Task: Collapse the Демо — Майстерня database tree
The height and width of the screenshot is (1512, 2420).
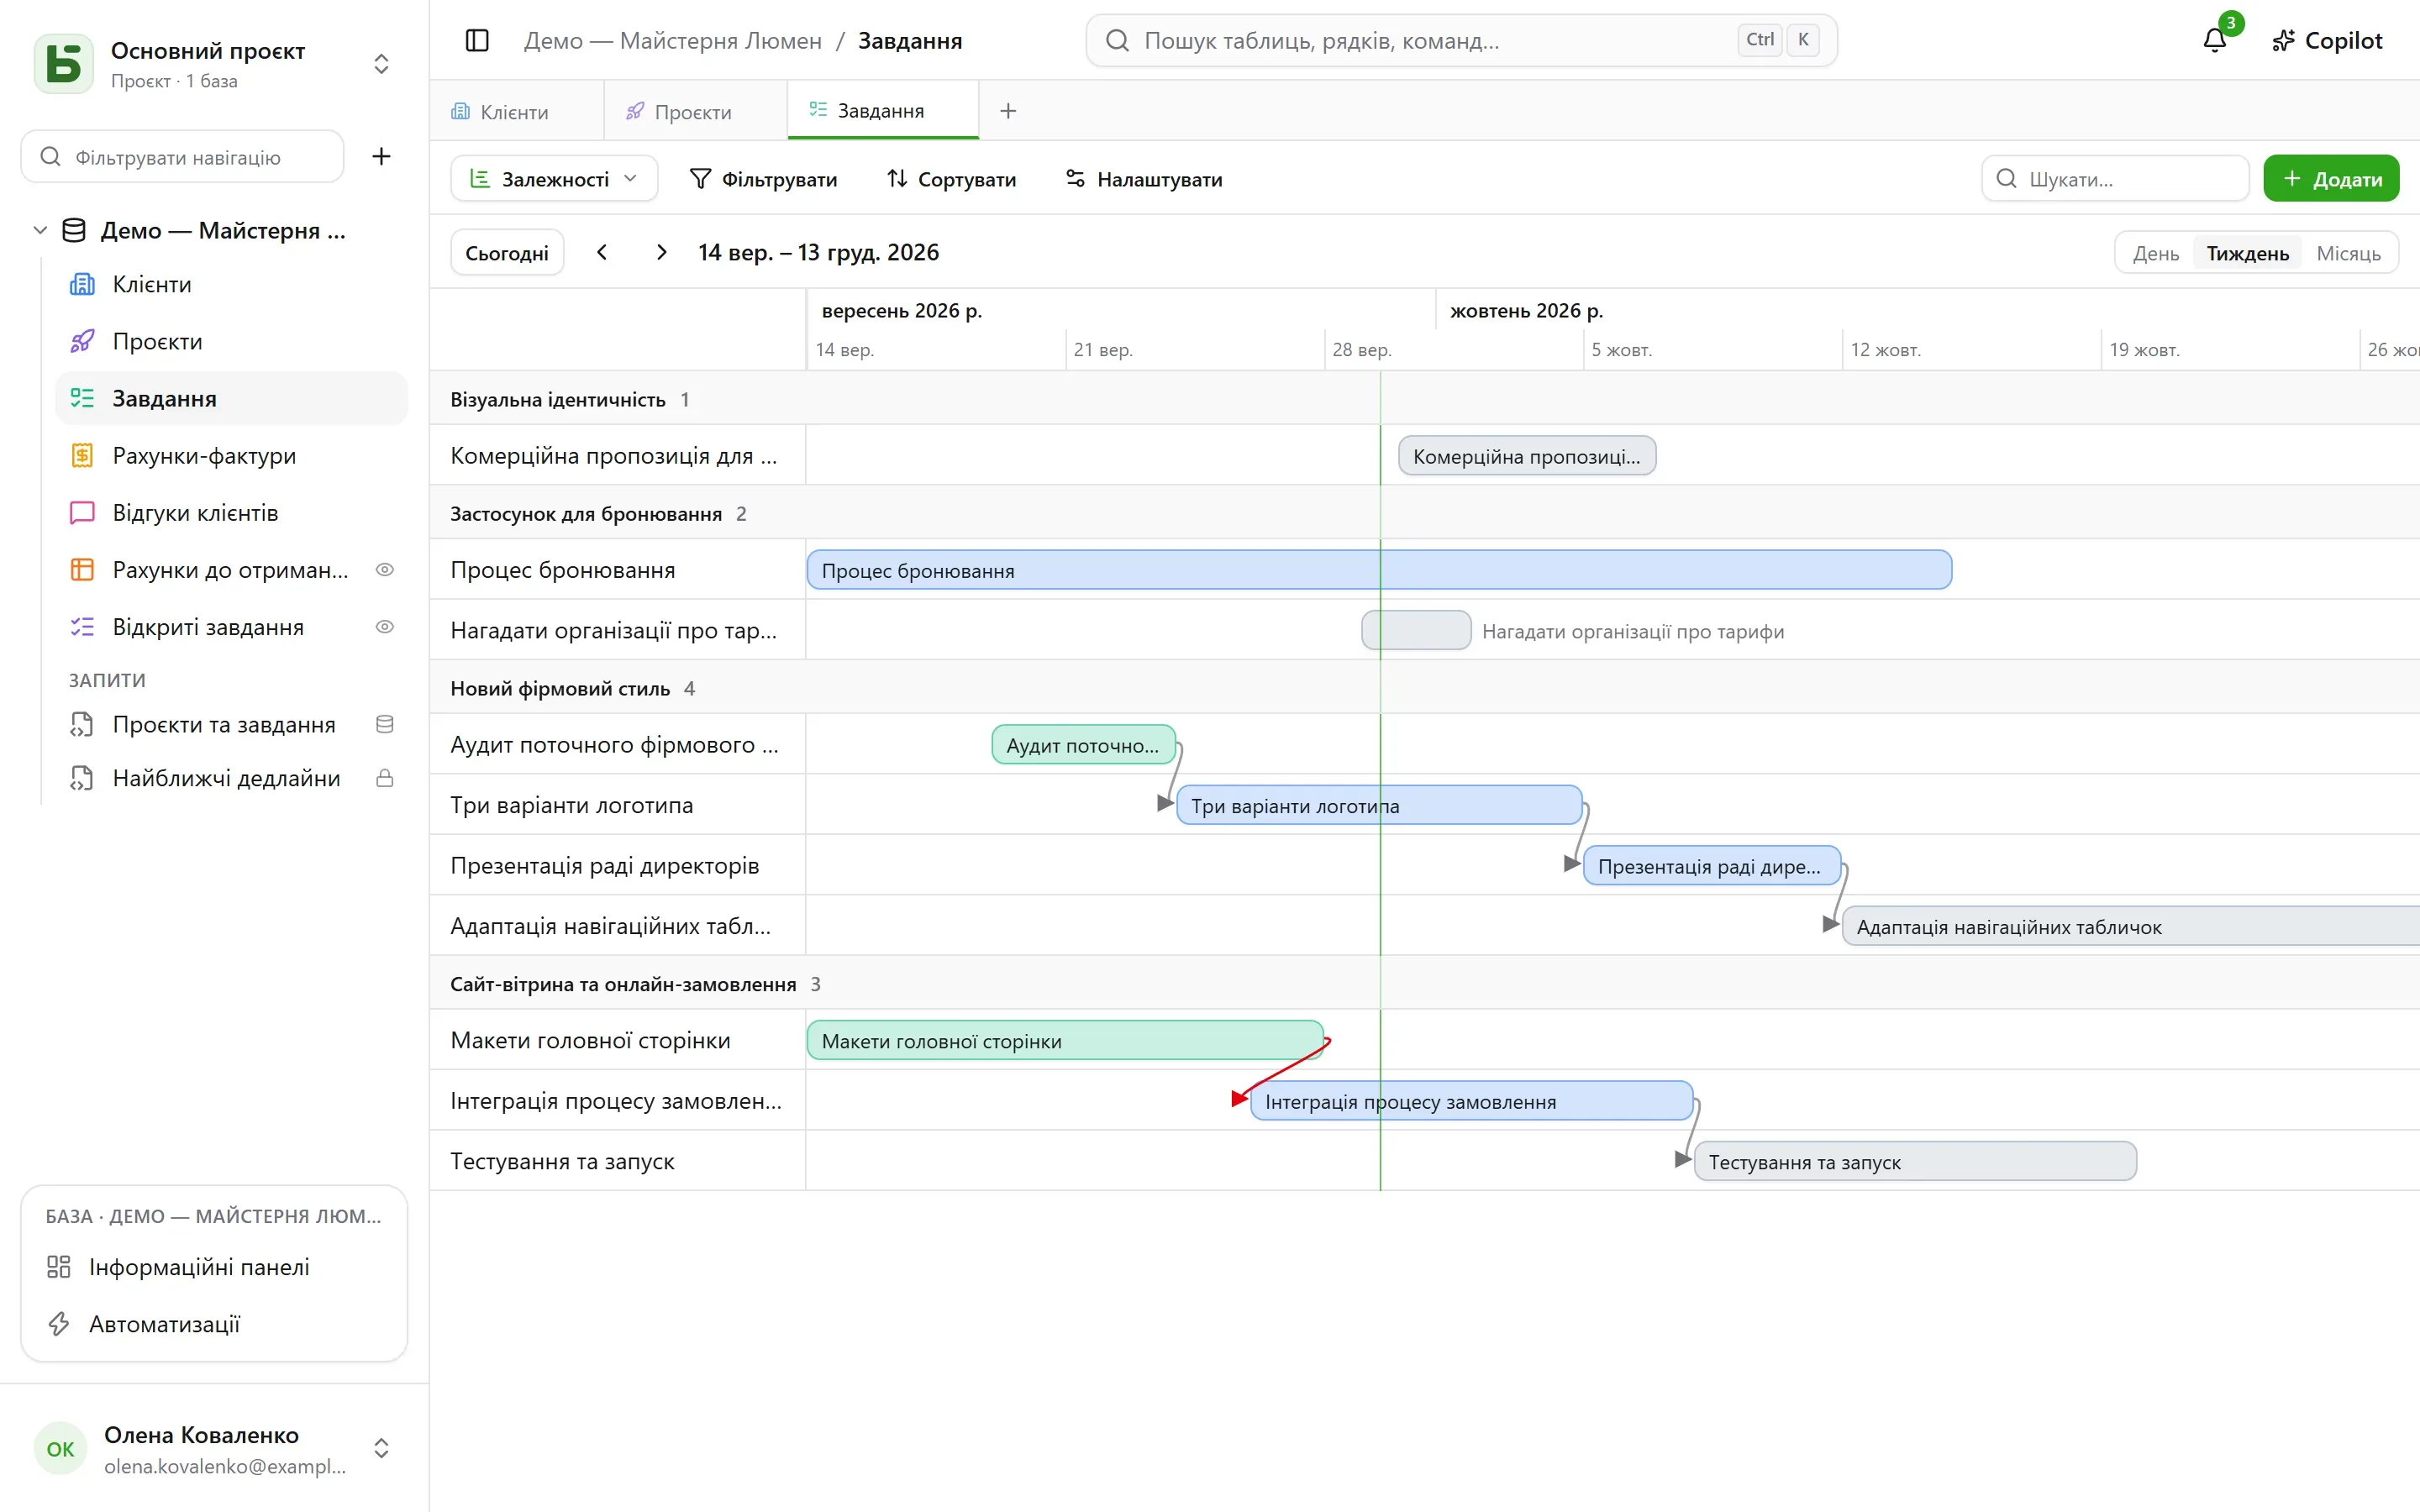Action: pyautogui.click(x=40, y=230)
